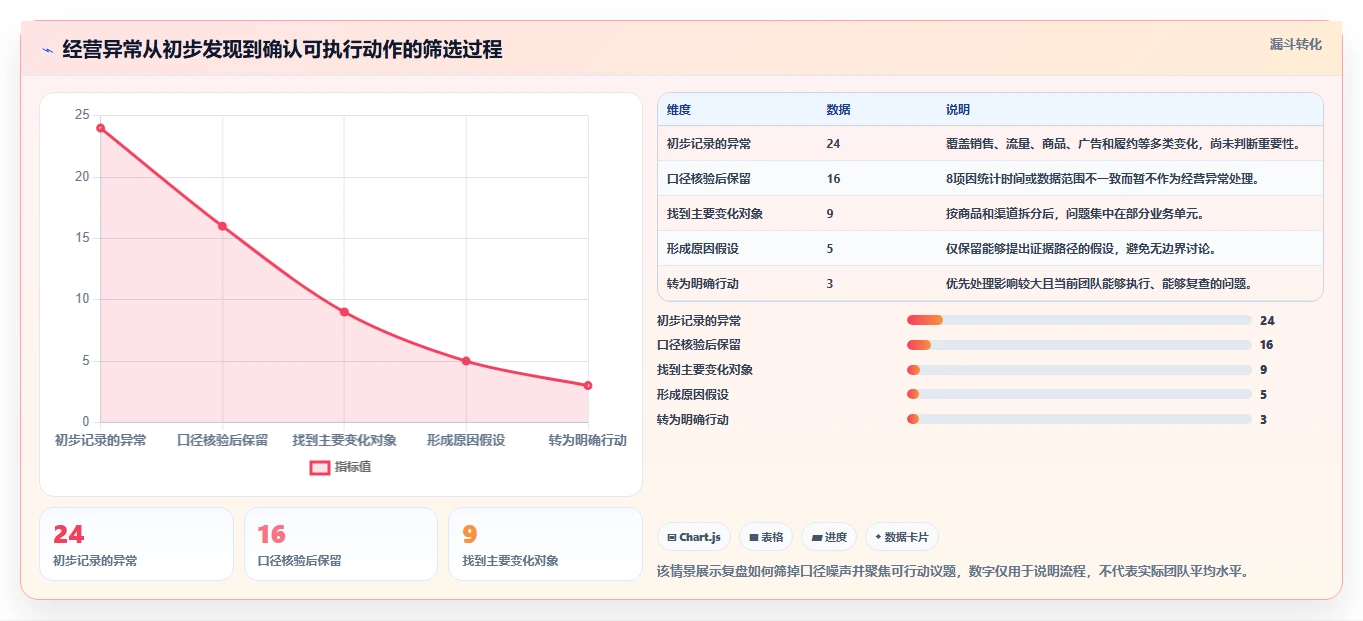Open the 9 找到主要变化对象 summary card
1363x621 pixels.
[x=545, y=544]
